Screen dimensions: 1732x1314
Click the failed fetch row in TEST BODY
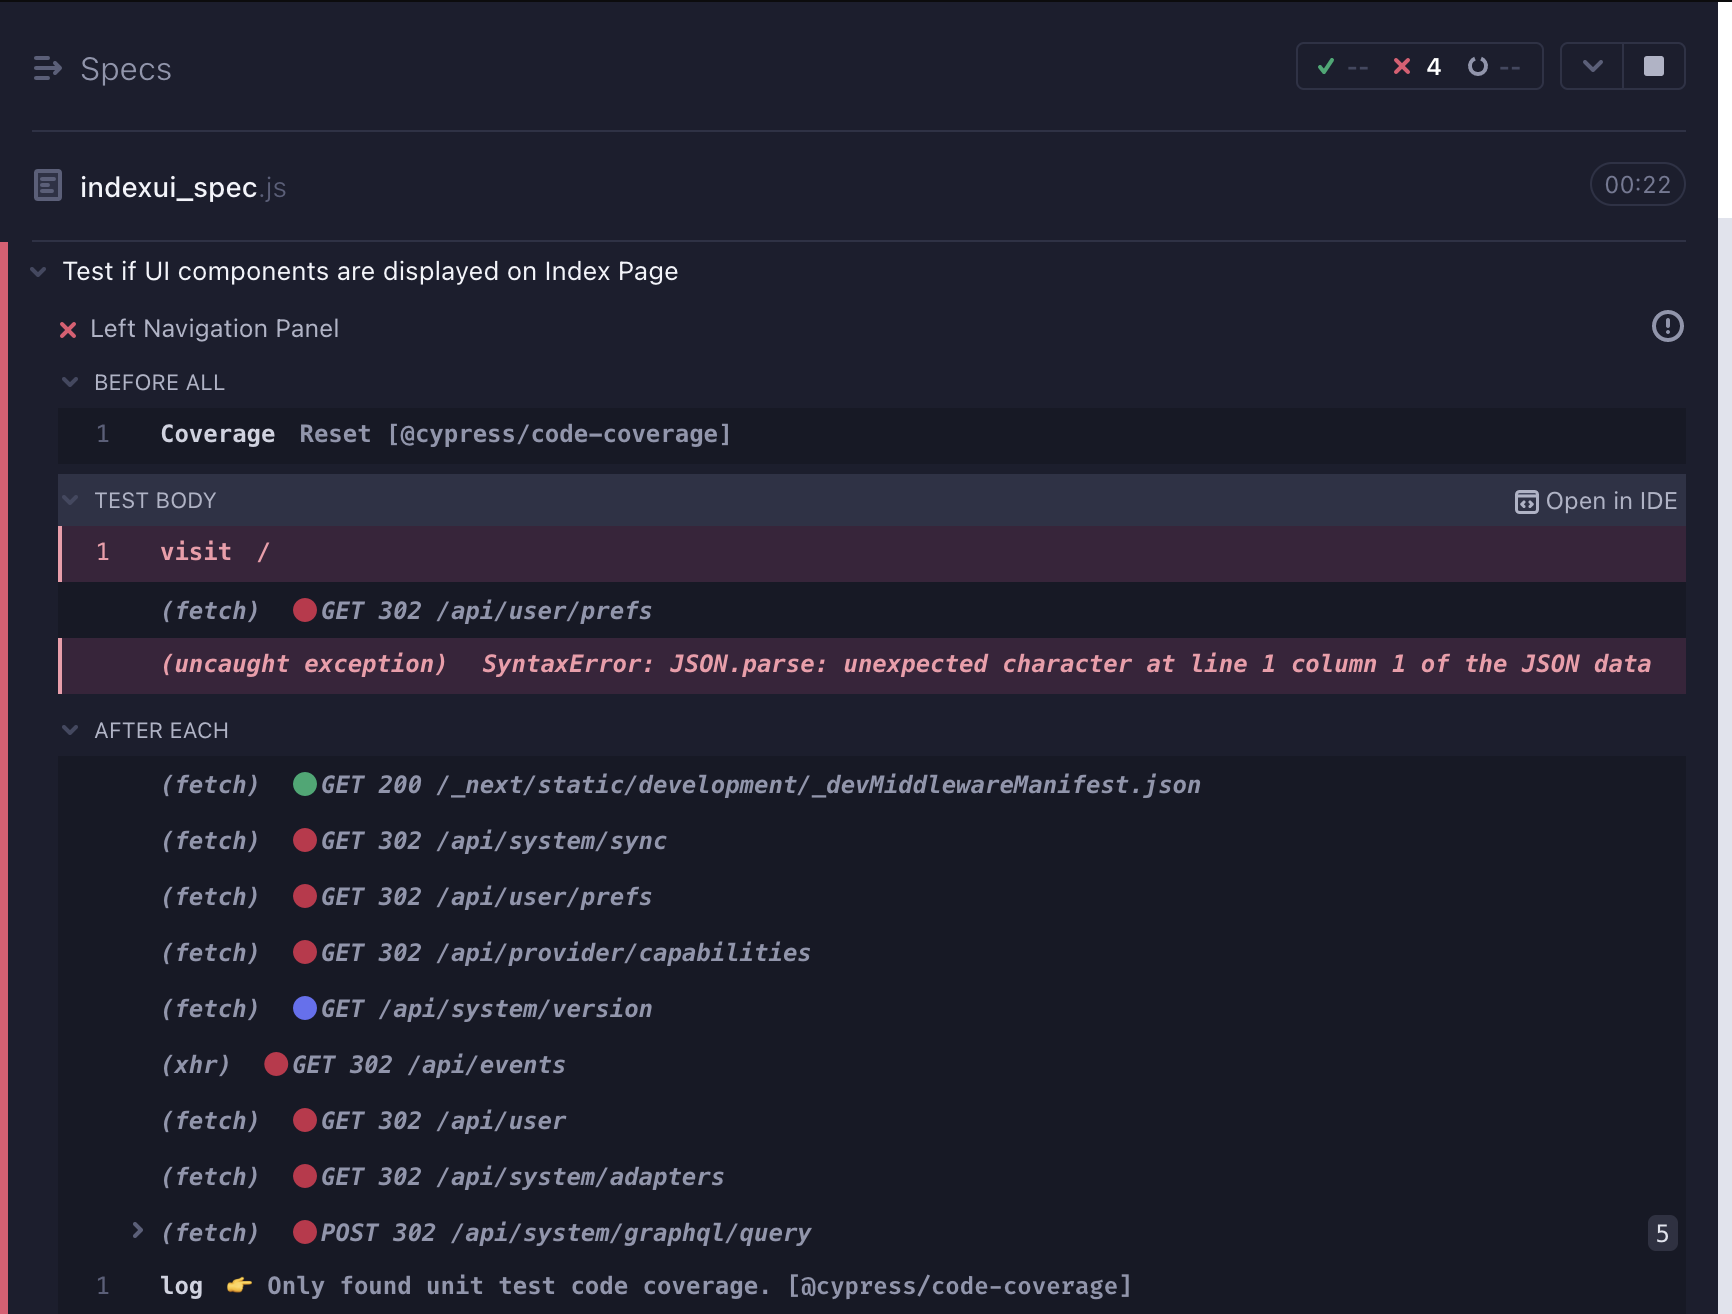[x=872, y=610]
